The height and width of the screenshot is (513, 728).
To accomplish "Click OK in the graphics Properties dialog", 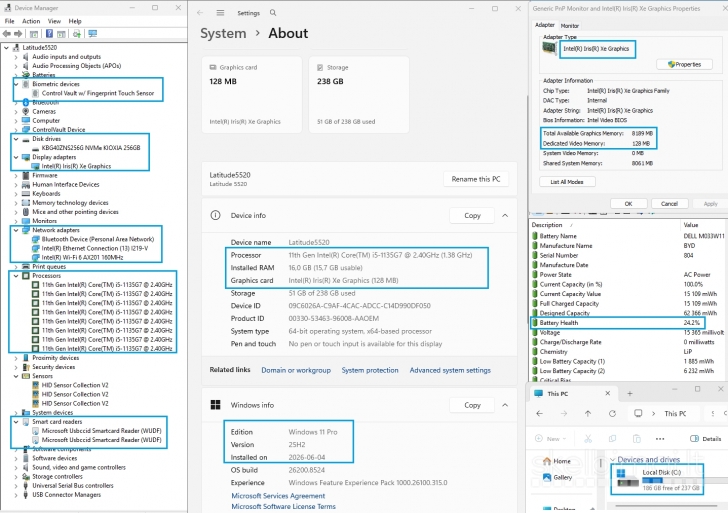I will pyautogui.click(x=628, y=203).
